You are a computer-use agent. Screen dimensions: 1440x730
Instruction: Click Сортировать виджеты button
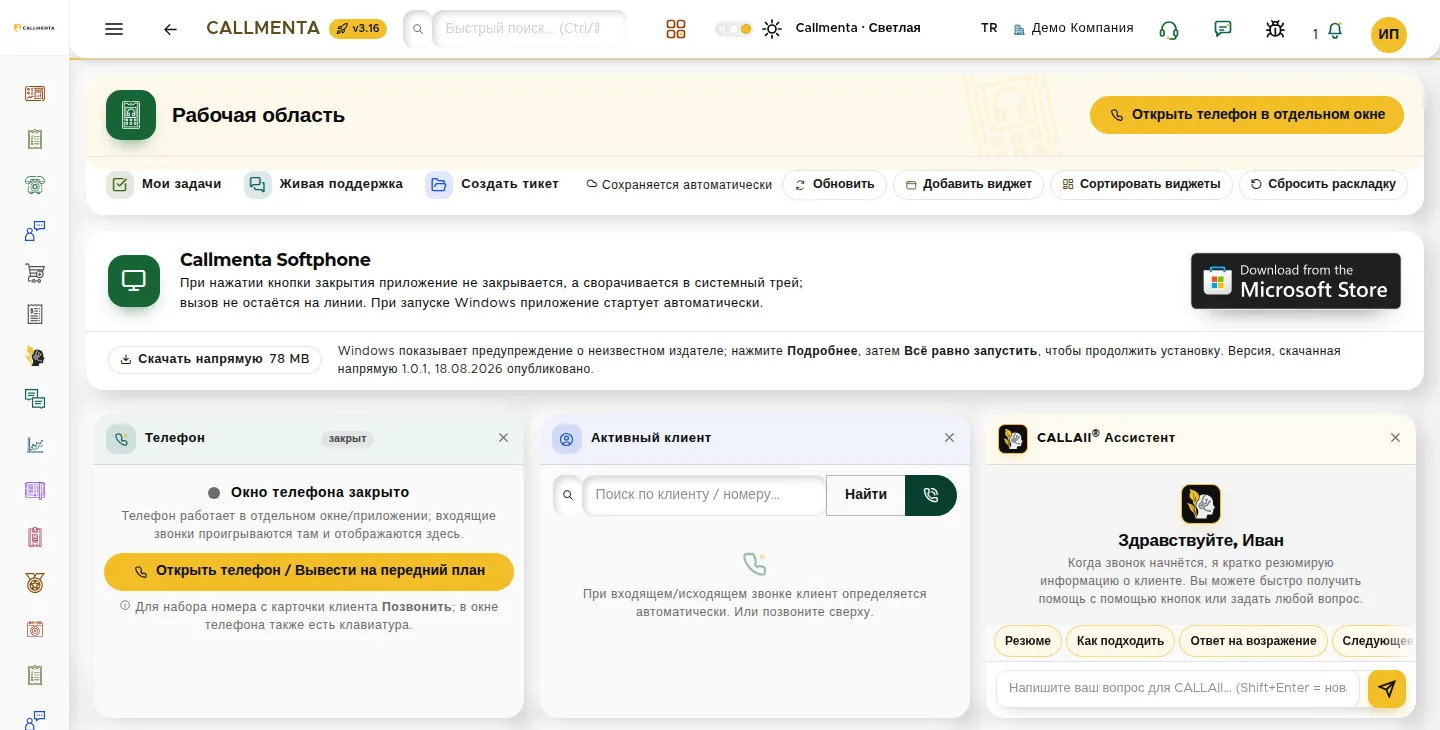[x=1141, y=184]
